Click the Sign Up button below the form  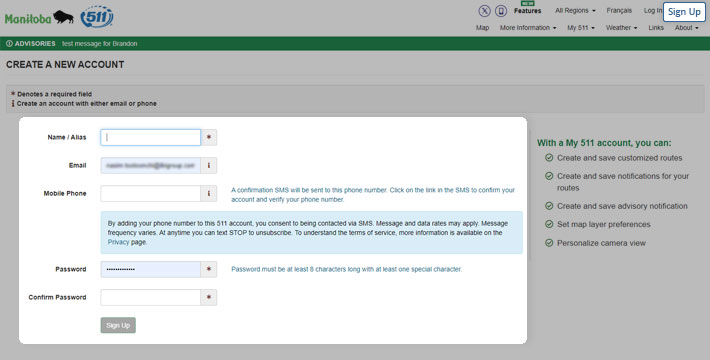[x=118, y=325]
